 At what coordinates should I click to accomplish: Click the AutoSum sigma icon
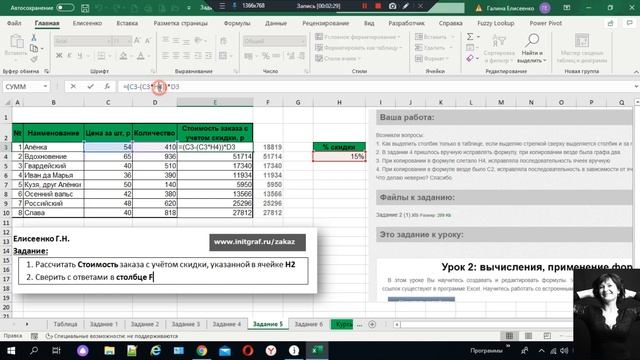(x=470, y=37)
